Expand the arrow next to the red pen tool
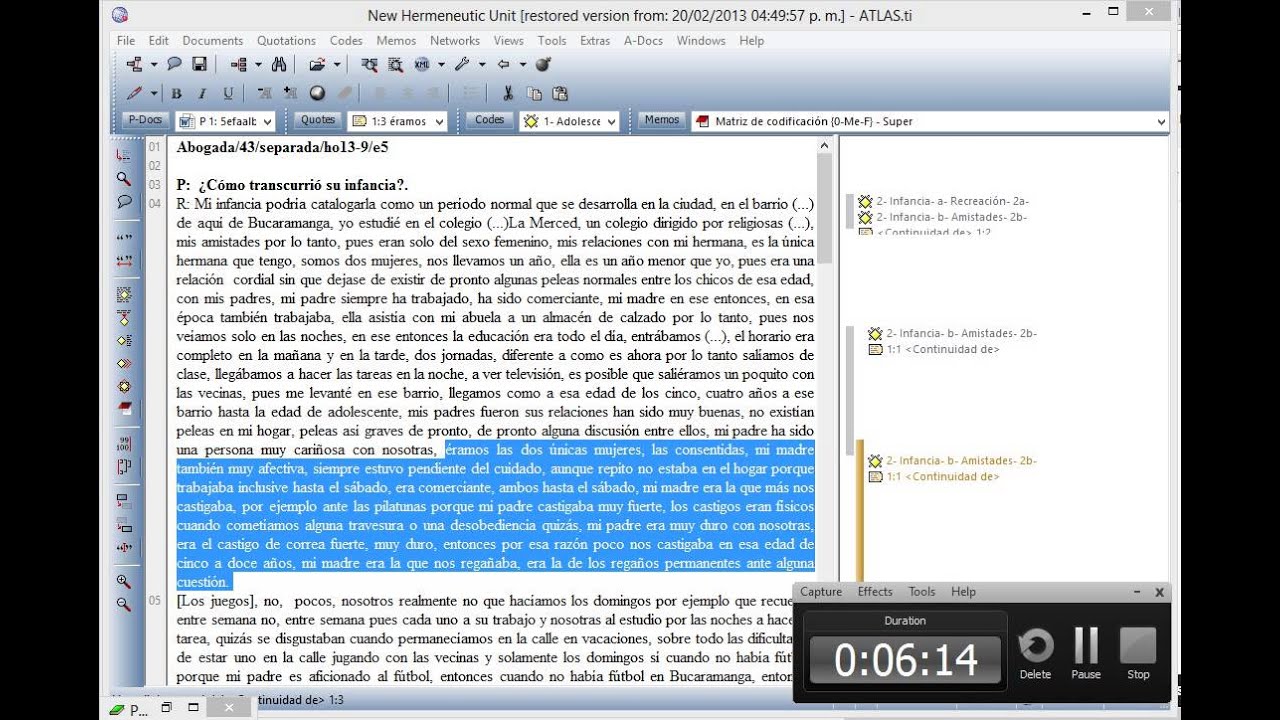Screen dimensions: 1280x720 pos(154,93)
